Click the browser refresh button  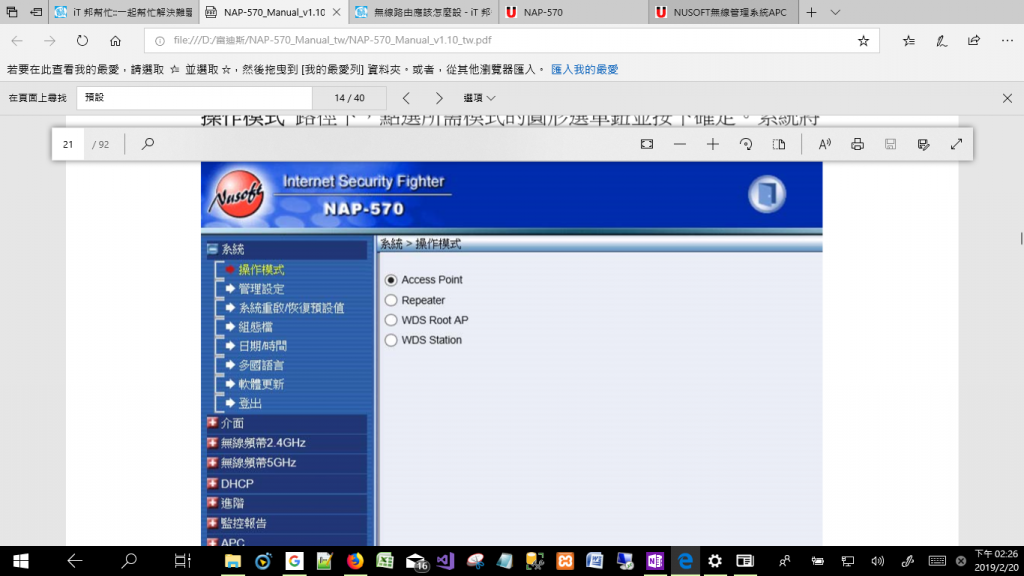(82, 40)
